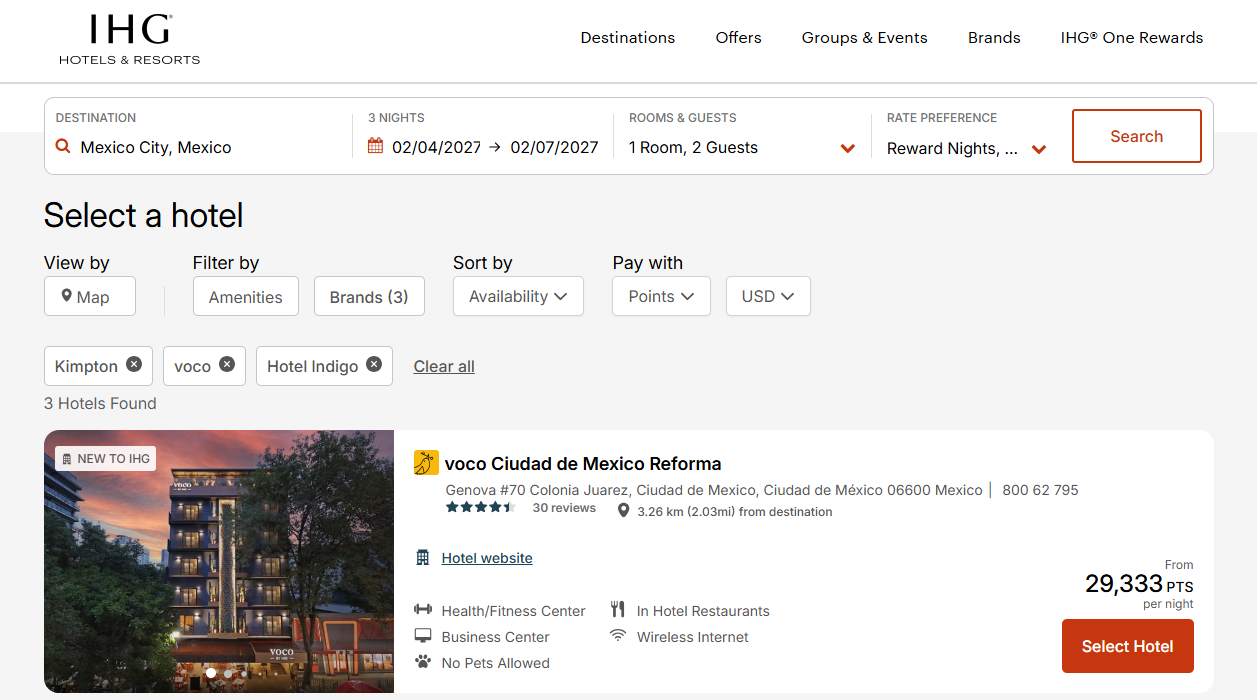Click the Search button
This screenshot has height=700, width=1257.
pos(1137,136)
